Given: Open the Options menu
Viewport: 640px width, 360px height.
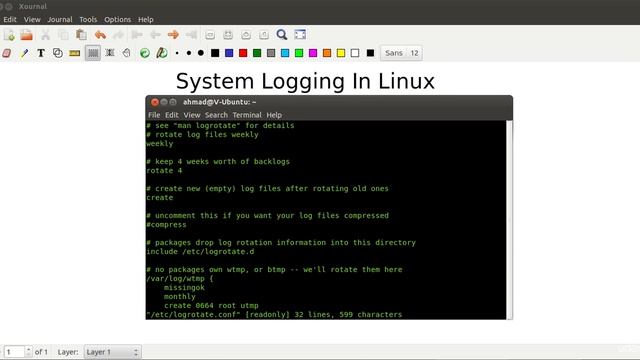Looking at the screenshot, I should [x=118, y=20].
